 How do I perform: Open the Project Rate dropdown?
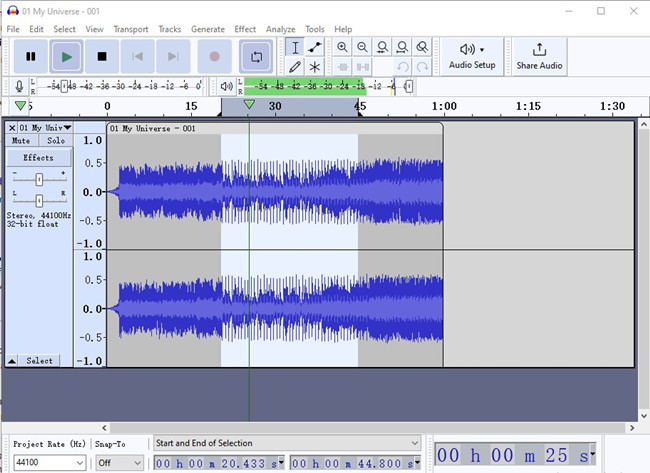coord(49,462)
